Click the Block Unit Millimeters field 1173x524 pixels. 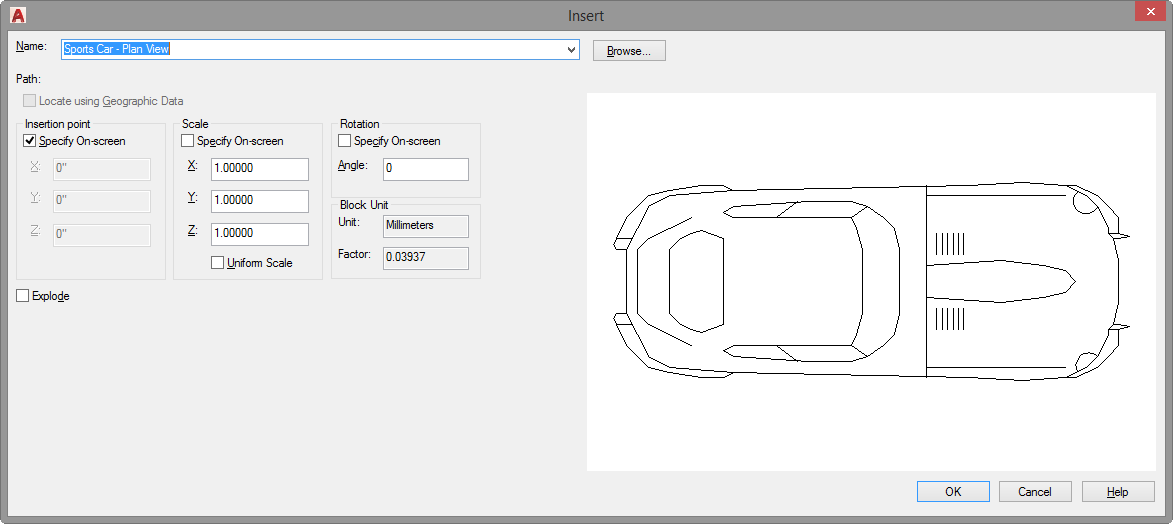click(425, 226)
